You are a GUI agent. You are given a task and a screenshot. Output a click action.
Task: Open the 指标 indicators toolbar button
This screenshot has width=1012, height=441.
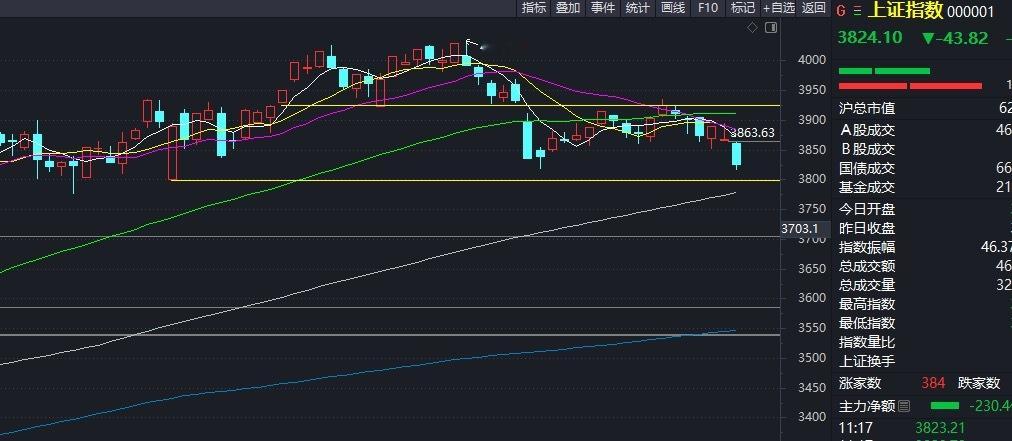[x=533, y=8]
